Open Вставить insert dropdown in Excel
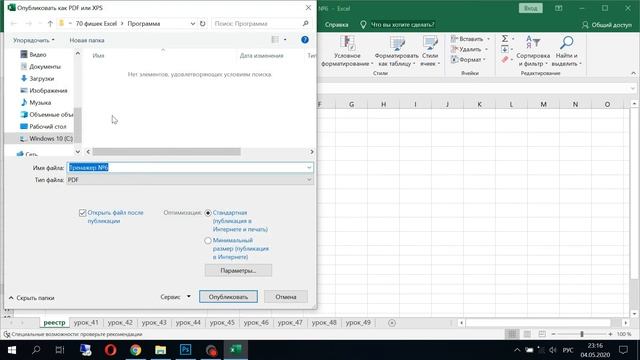Image resolution: width=640 pixels, height=360 pixels. coord(470,39)
